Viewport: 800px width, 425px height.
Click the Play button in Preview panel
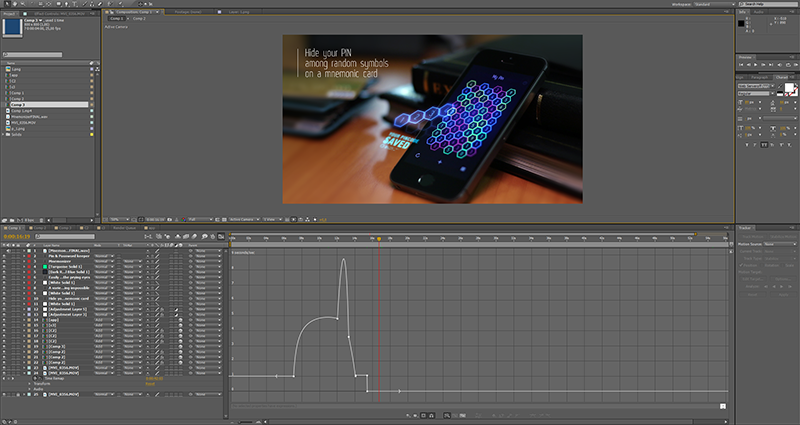point(756,65)
